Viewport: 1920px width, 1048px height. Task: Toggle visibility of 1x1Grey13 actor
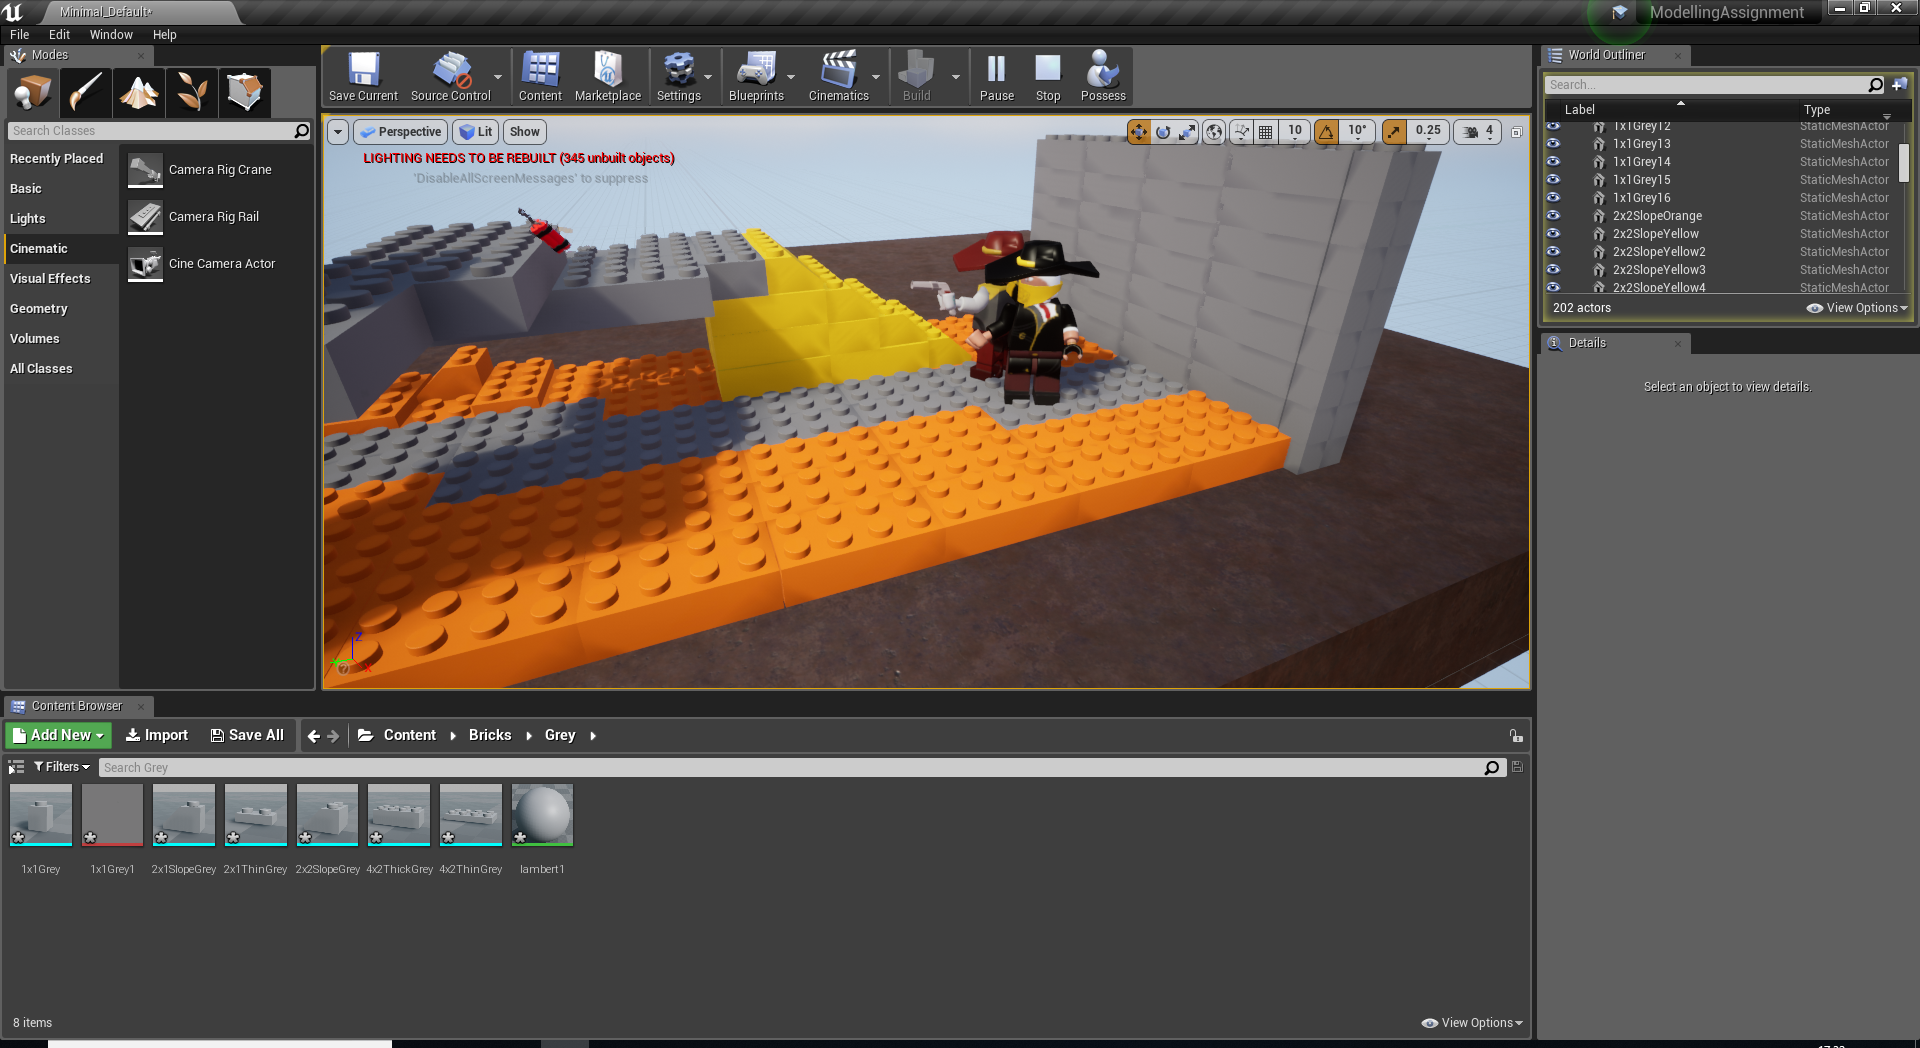point(1553,144)
